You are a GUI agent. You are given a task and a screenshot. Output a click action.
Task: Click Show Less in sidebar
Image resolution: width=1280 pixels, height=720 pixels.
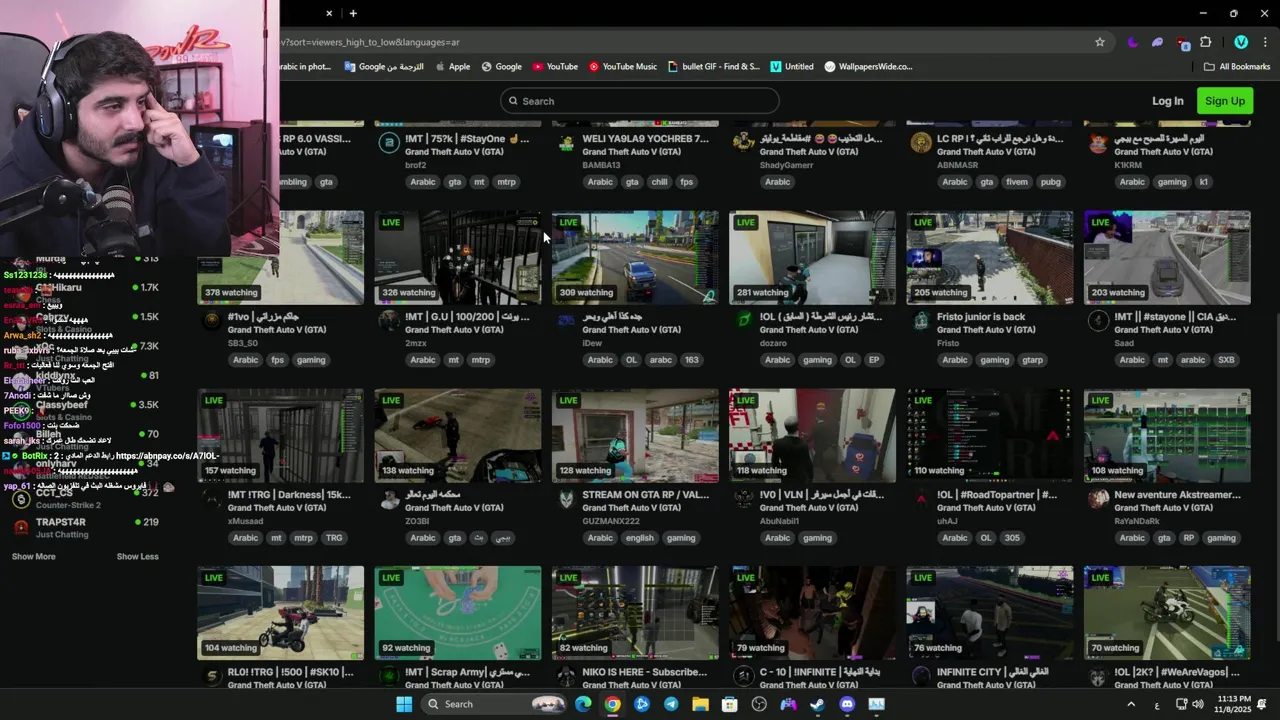click(x=138, y=557)
